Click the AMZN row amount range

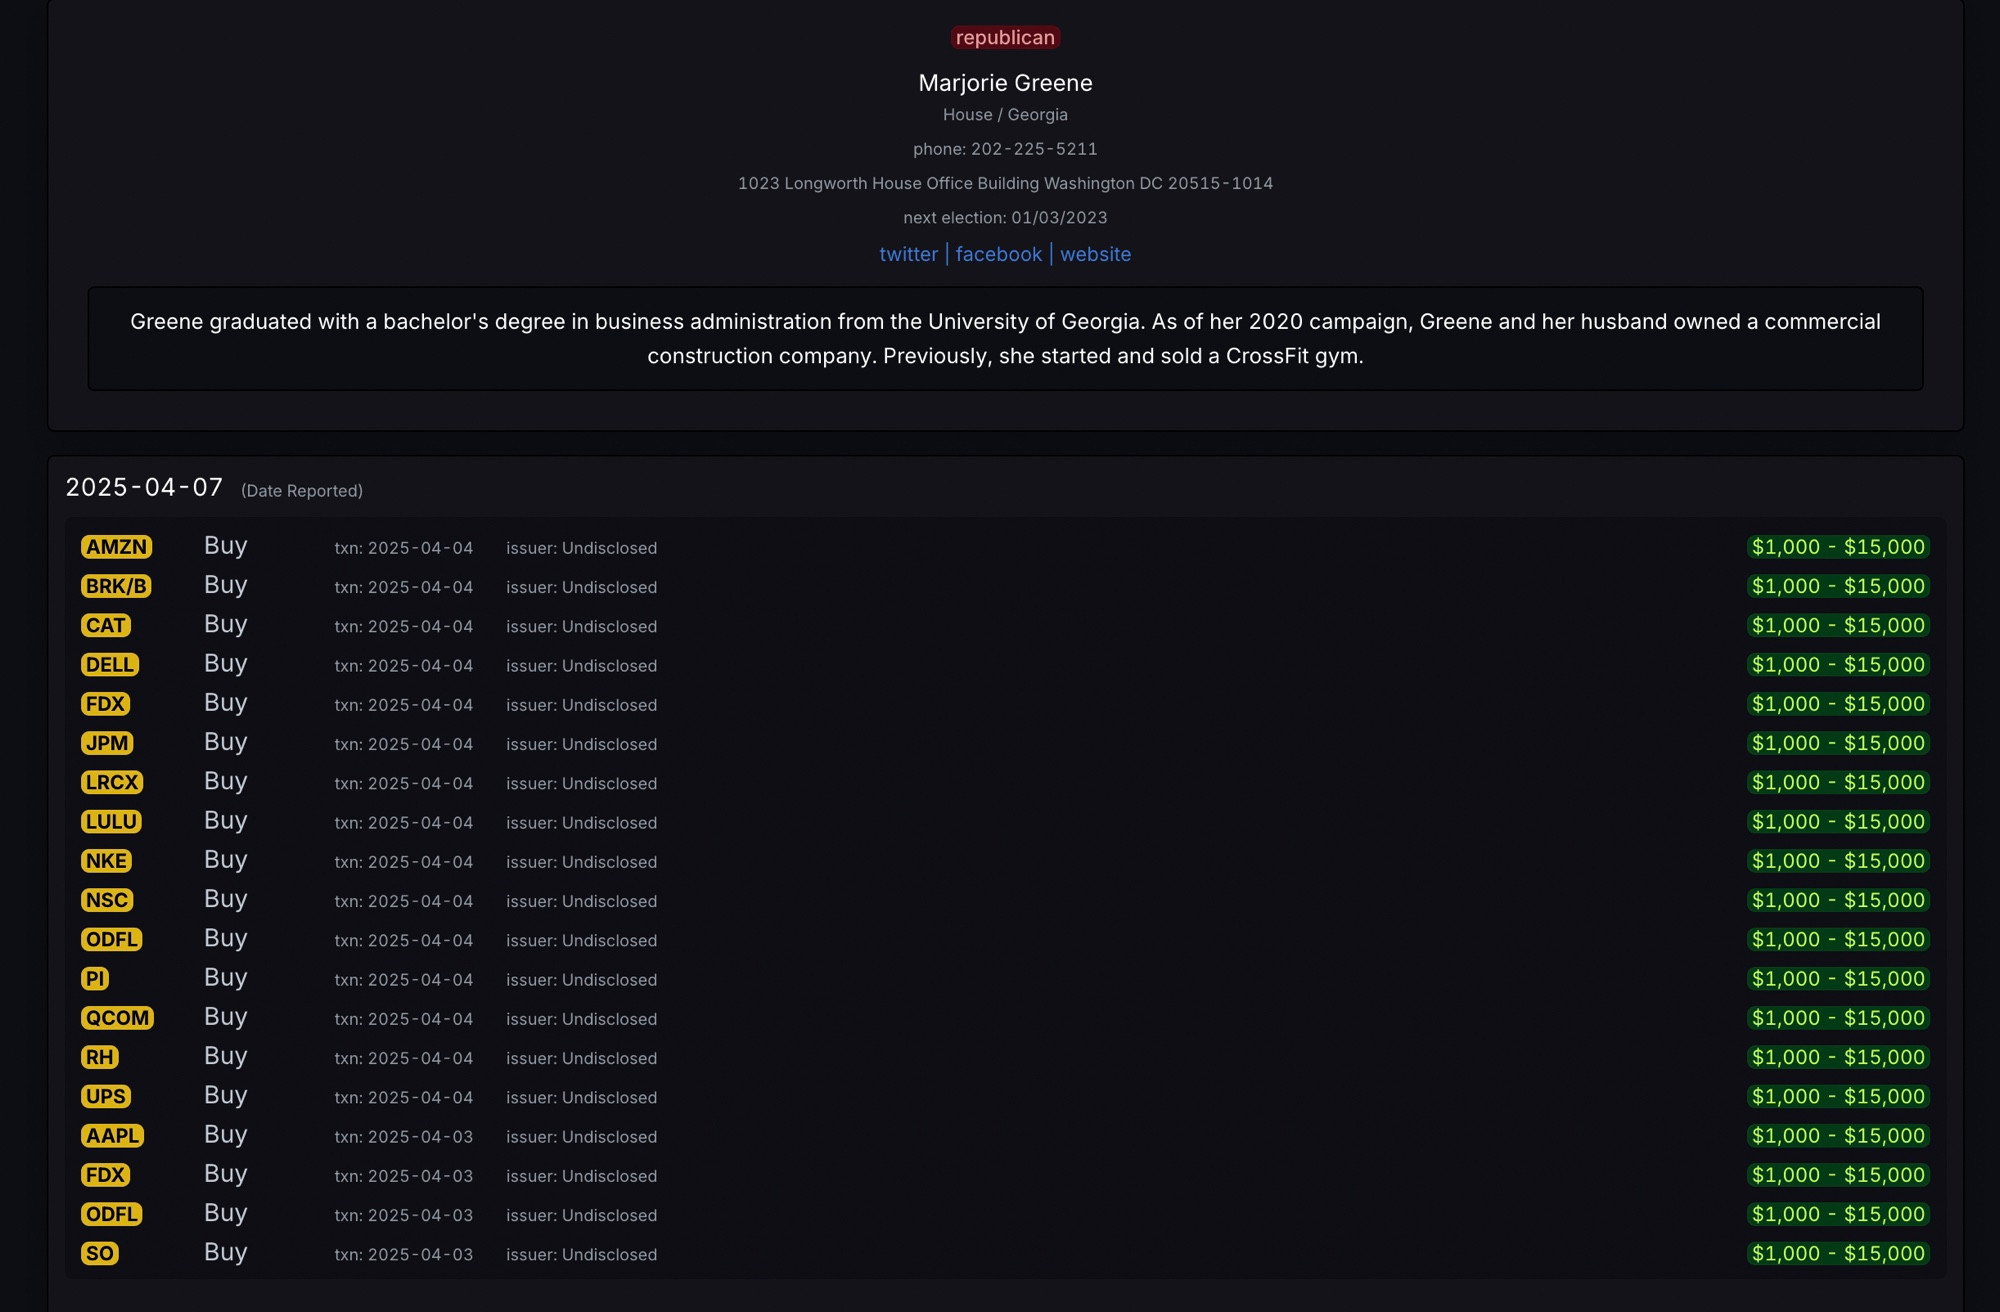[x=1838, y=547]
